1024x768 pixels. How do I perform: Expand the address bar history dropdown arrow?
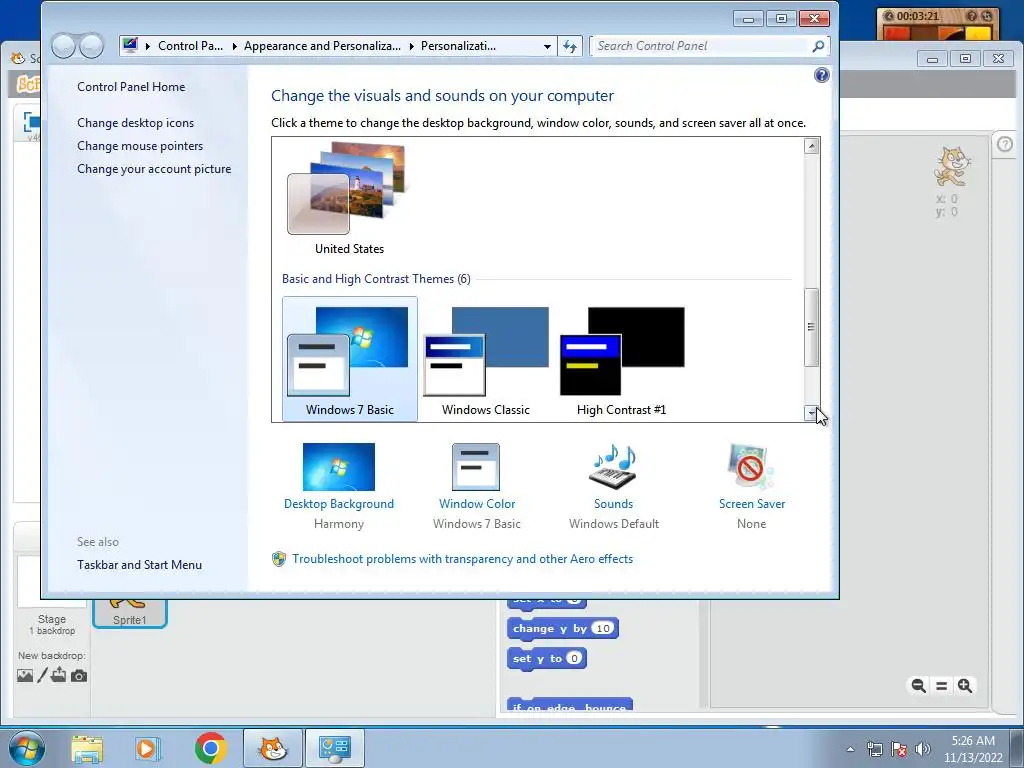(547, 46)
